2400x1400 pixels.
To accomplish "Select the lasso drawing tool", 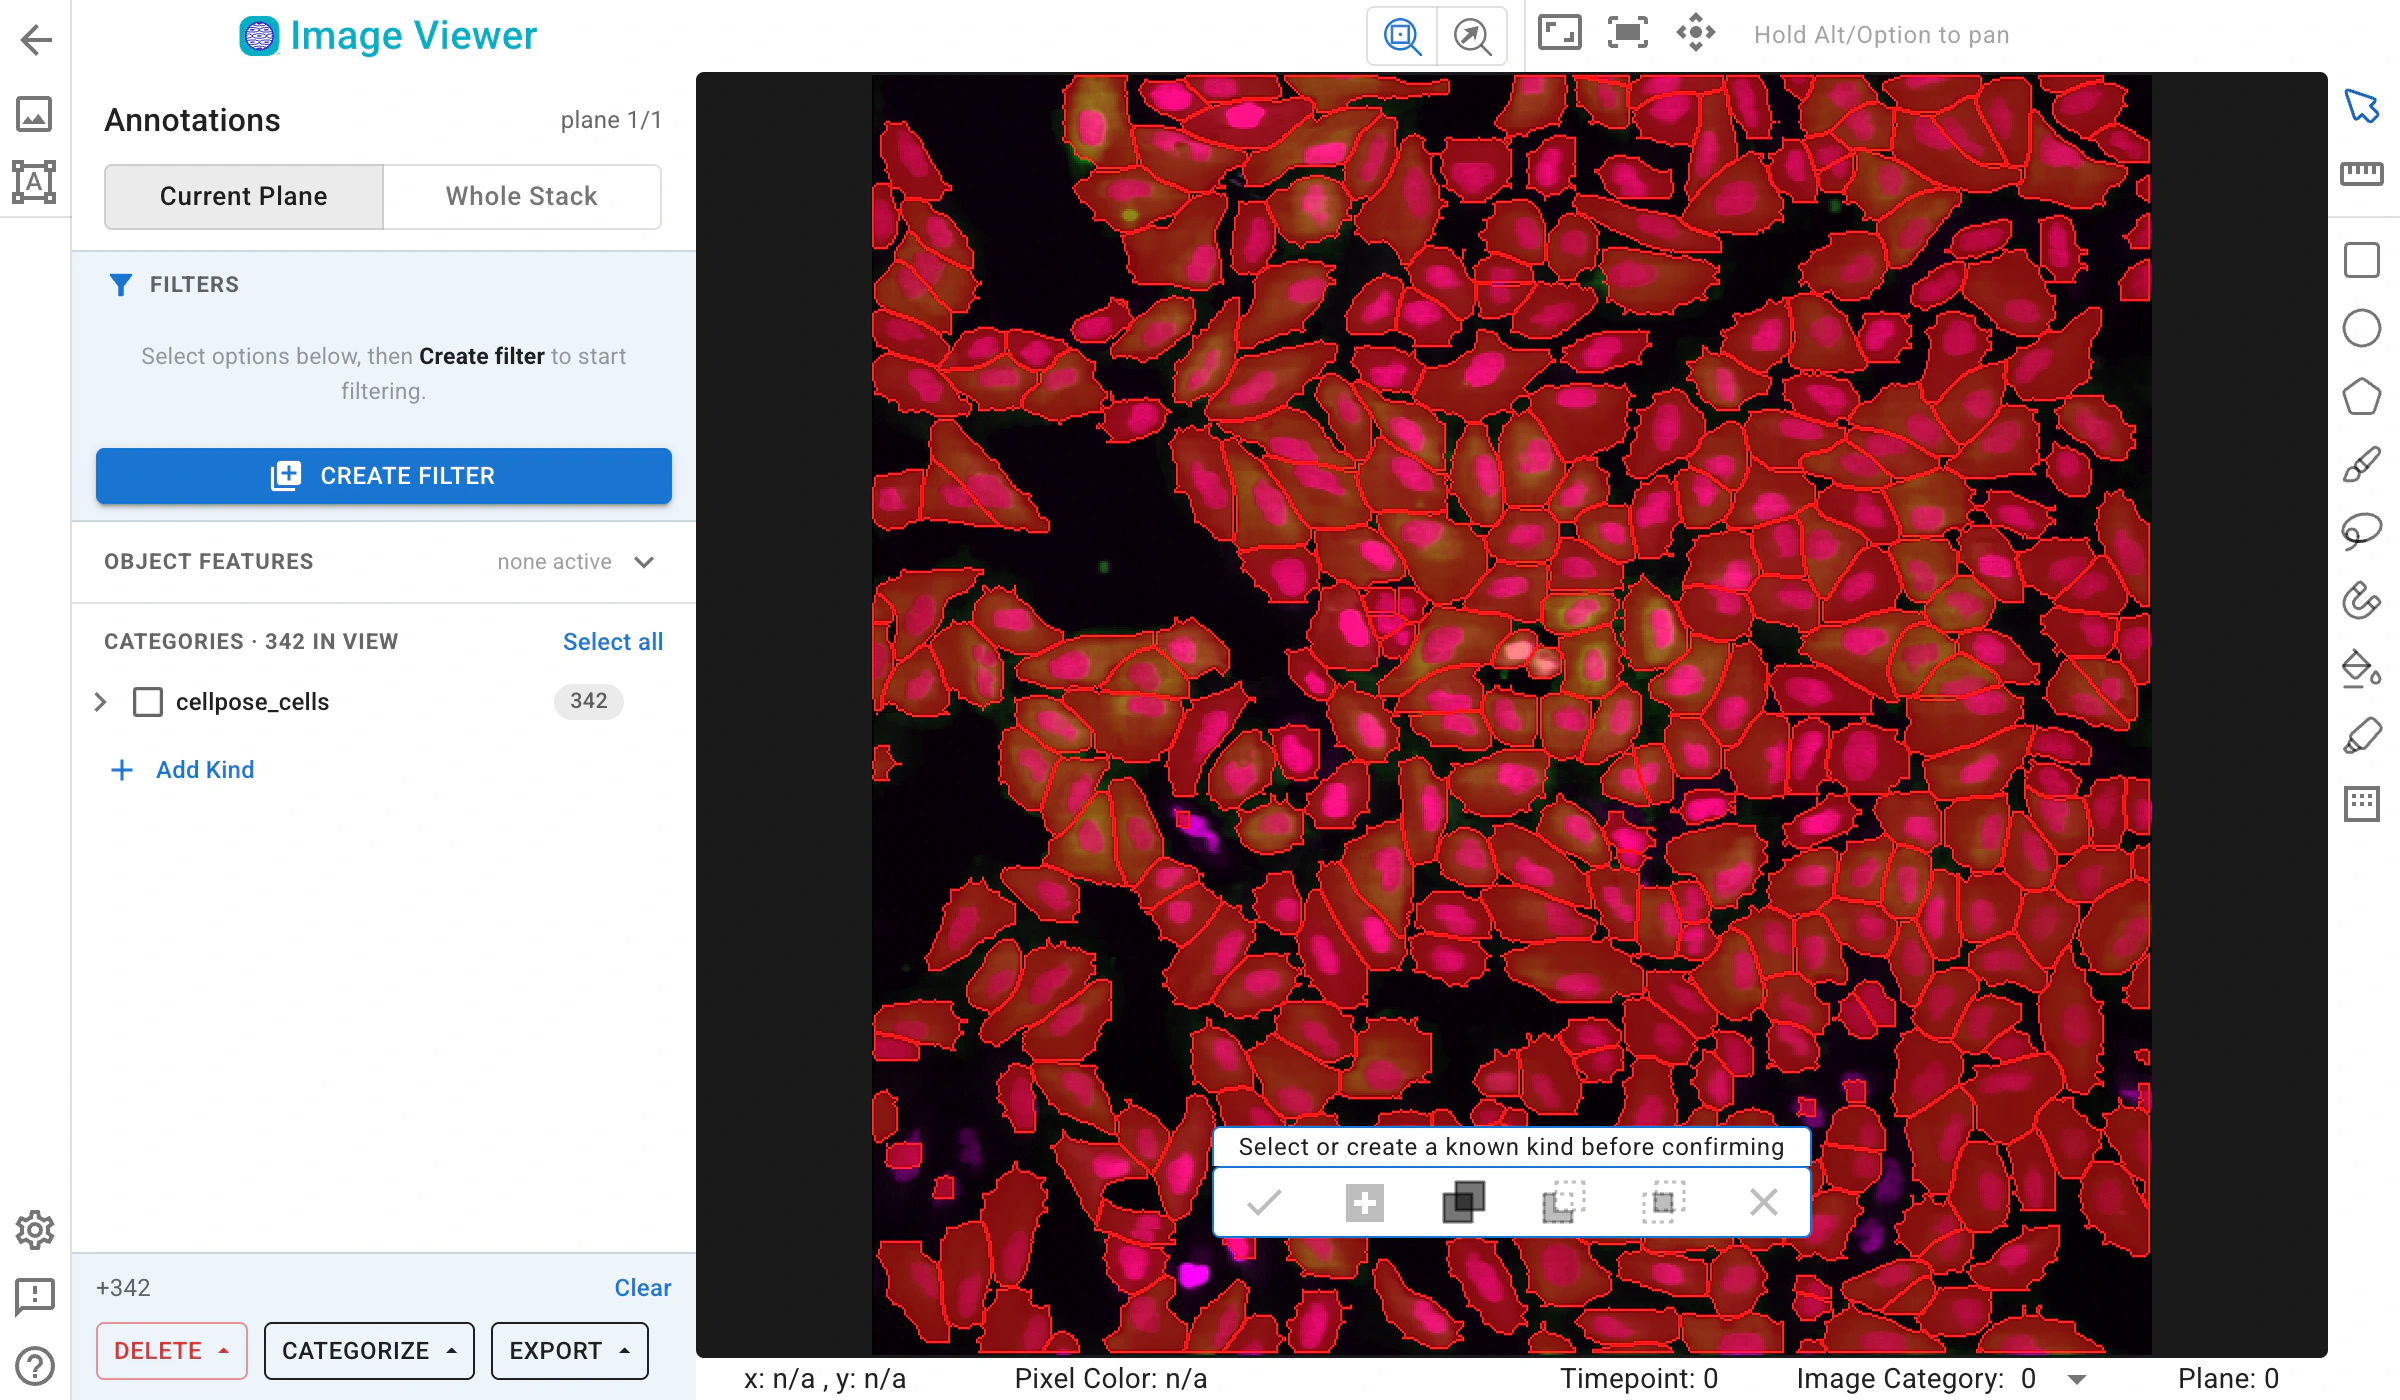I will point(2361,531).
